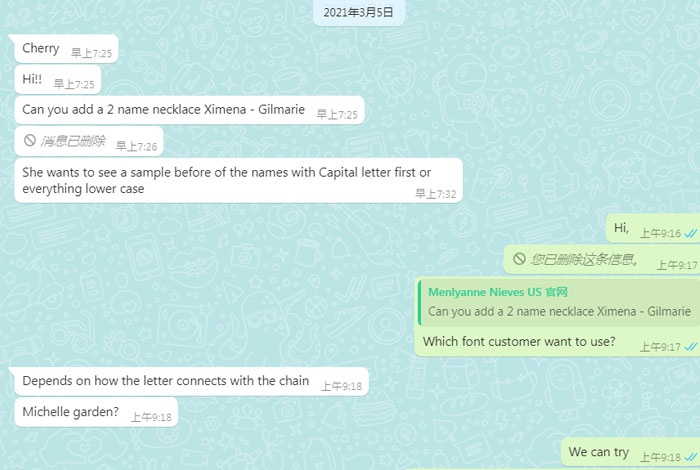Select the "Hi!!" message bubble
700x470 pixels.
[x=58, y=80]
